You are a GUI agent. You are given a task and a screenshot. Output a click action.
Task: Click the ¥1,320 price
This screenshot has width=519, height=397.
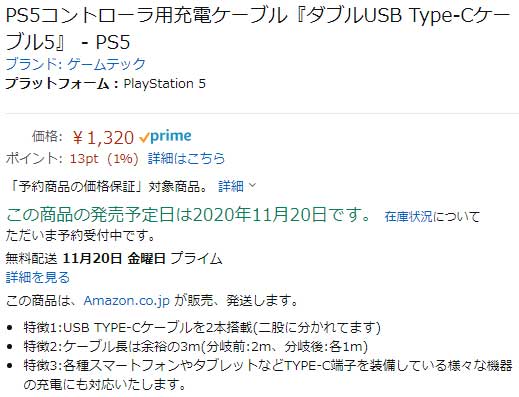point(103,137)
